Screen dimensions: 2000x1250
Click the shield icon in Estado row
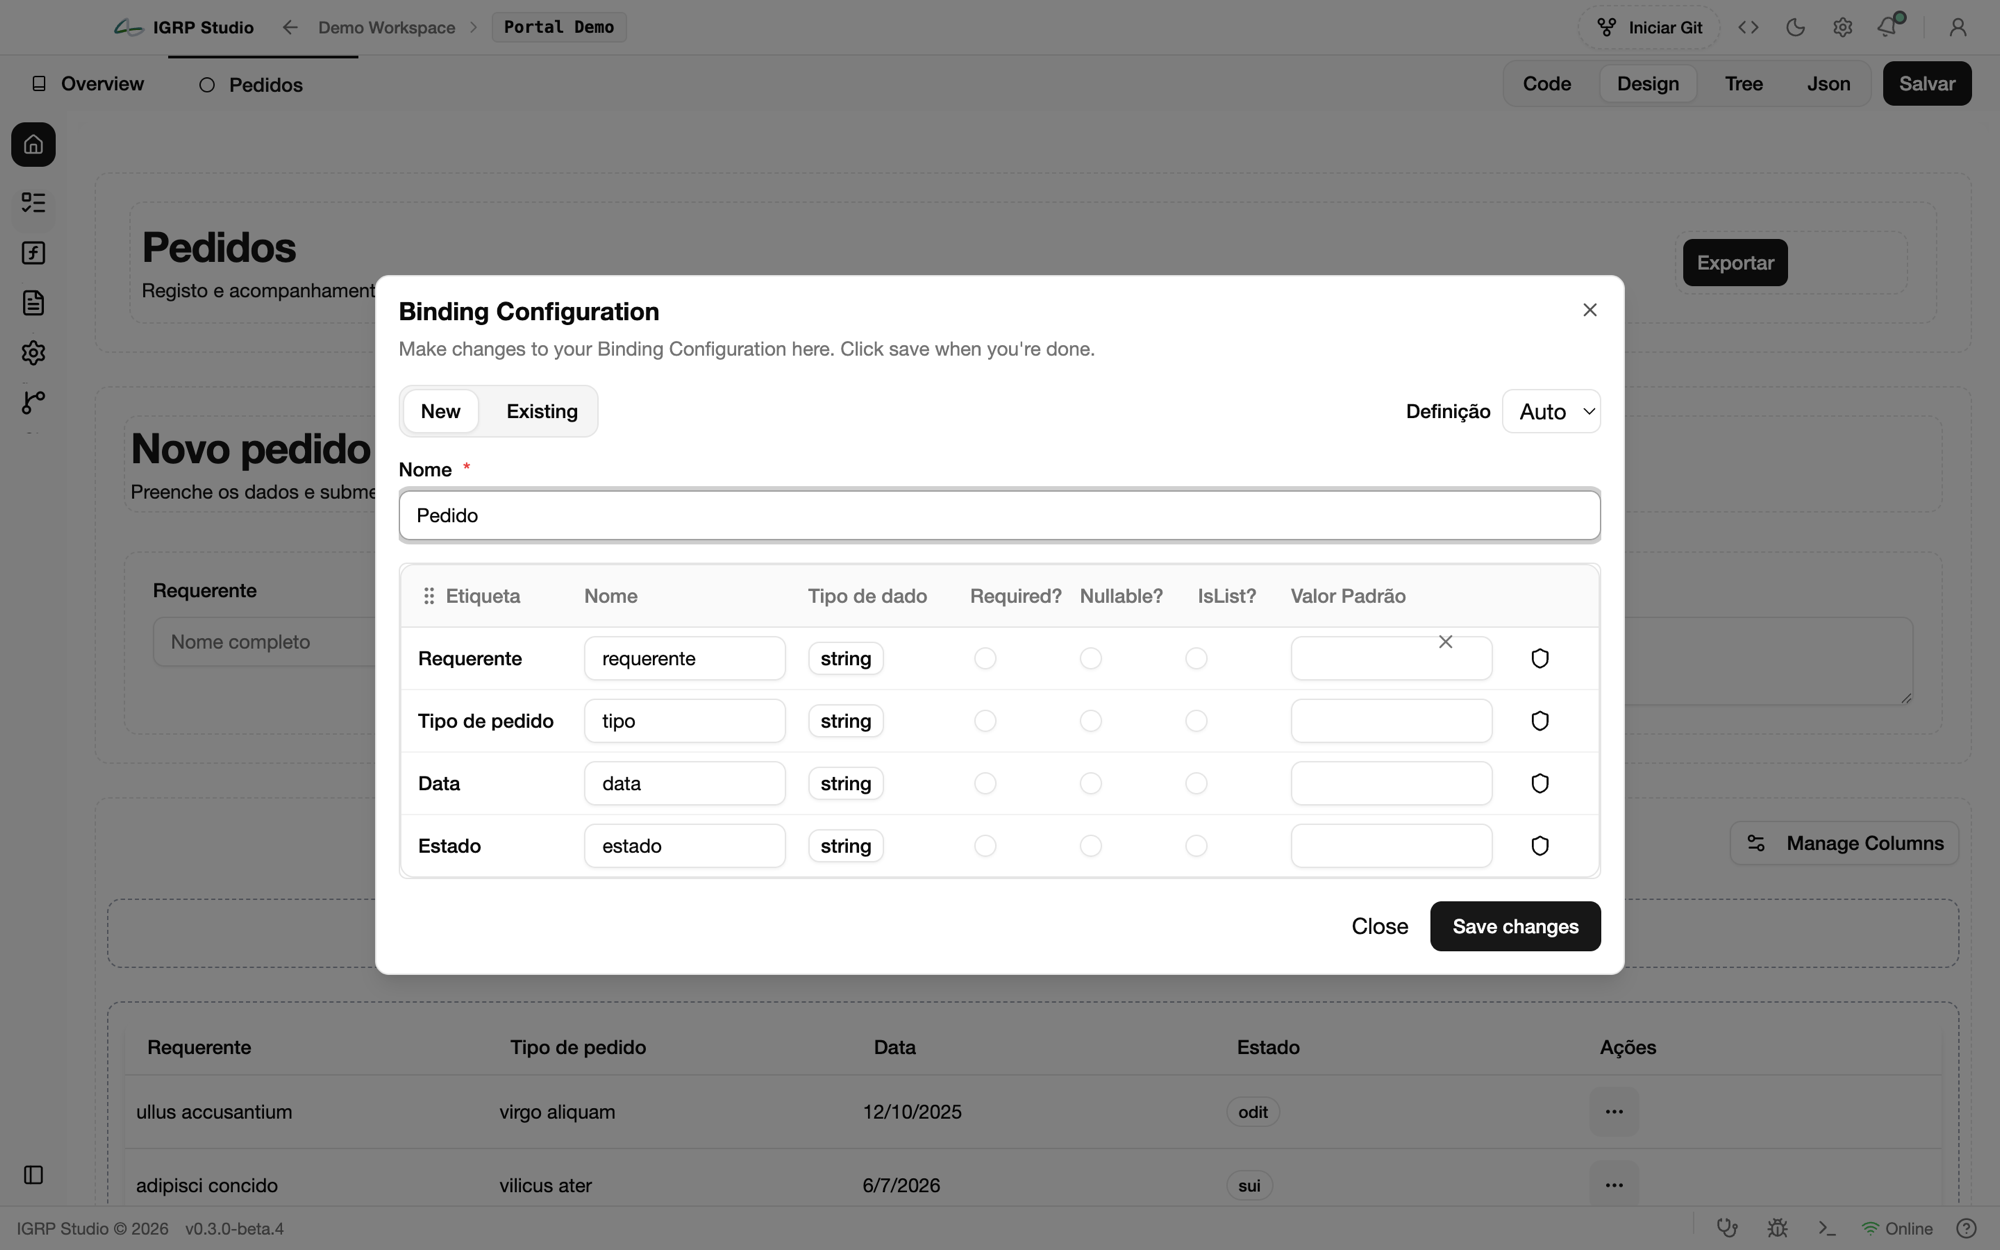click(1540, 846)
